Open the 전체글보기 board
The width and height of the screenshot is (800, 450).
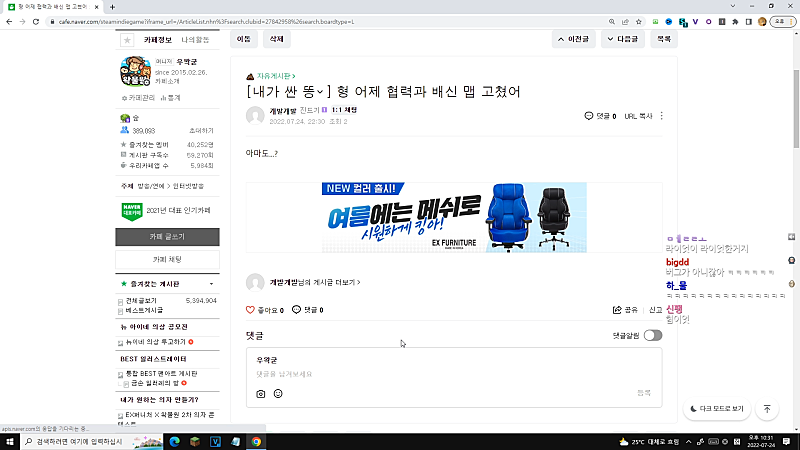pos(141,301)
